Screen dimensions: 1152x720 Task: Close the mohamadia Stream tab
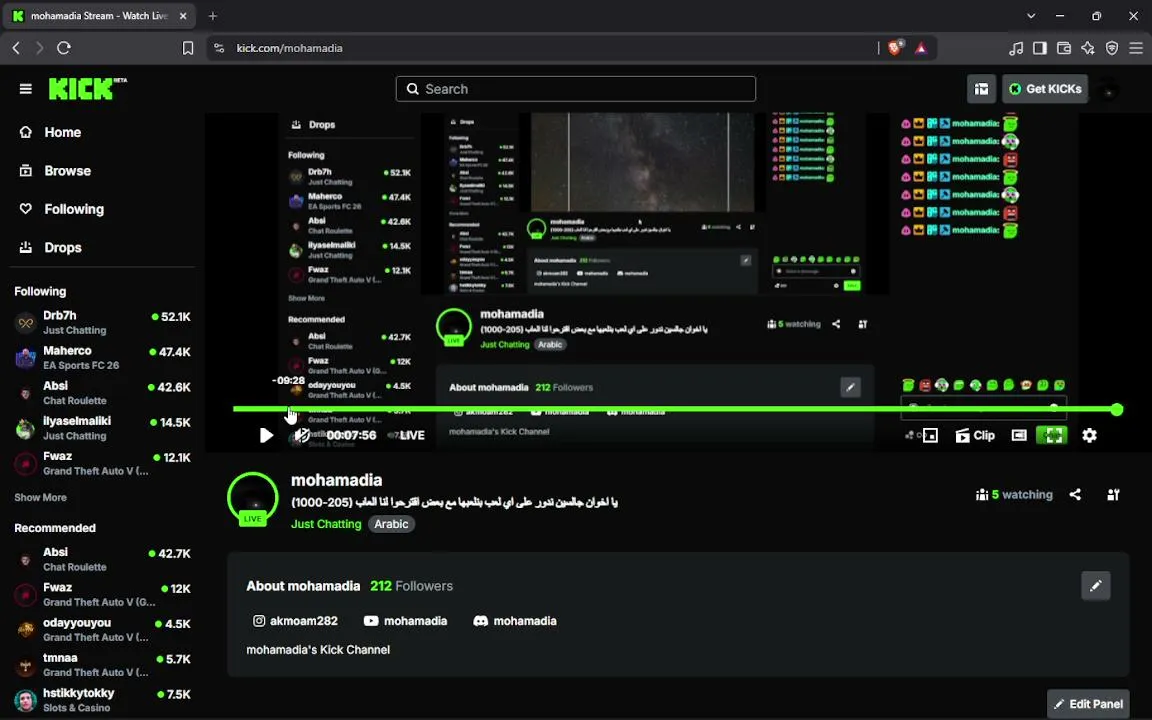183,15
